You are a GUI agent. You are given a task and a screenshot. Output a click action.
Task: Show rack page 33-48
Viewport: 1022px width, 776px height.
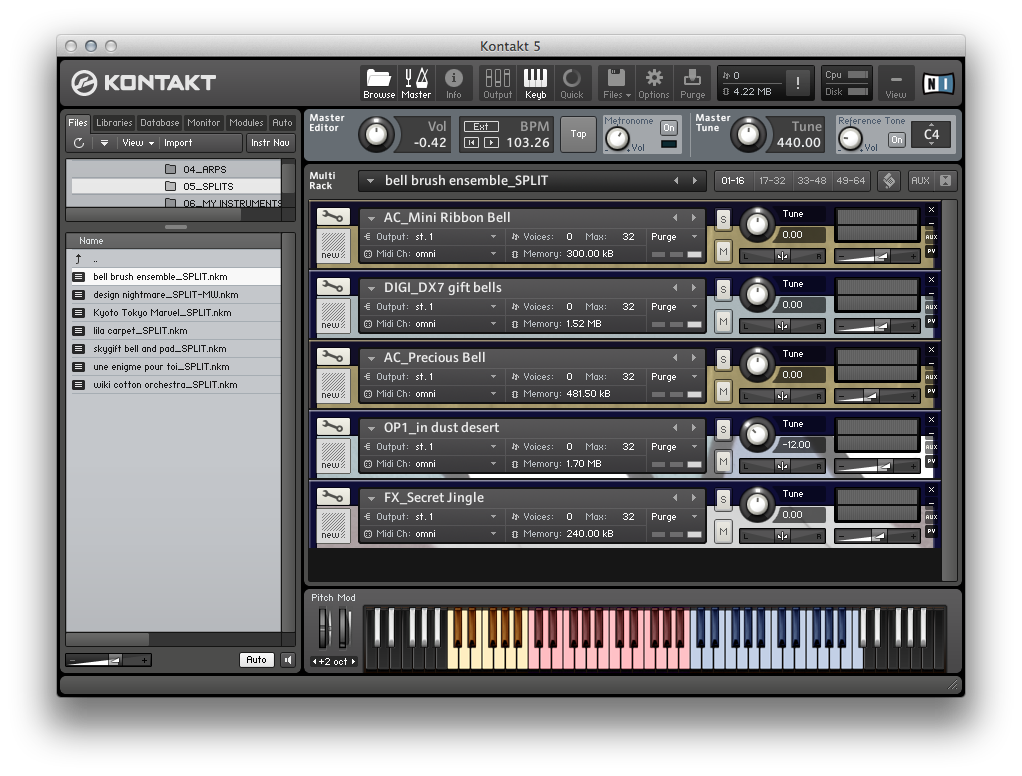pos(811,180)
